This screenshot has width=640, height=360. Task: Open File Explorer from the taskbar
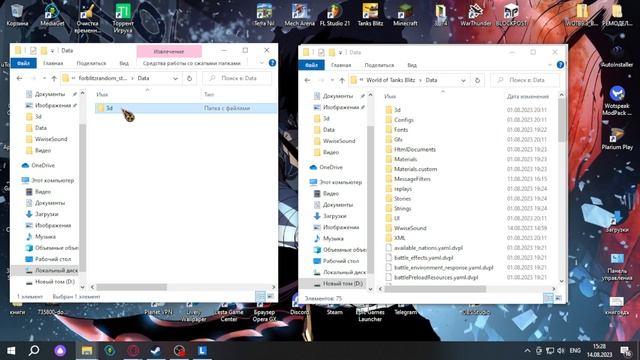click(87, 351)
